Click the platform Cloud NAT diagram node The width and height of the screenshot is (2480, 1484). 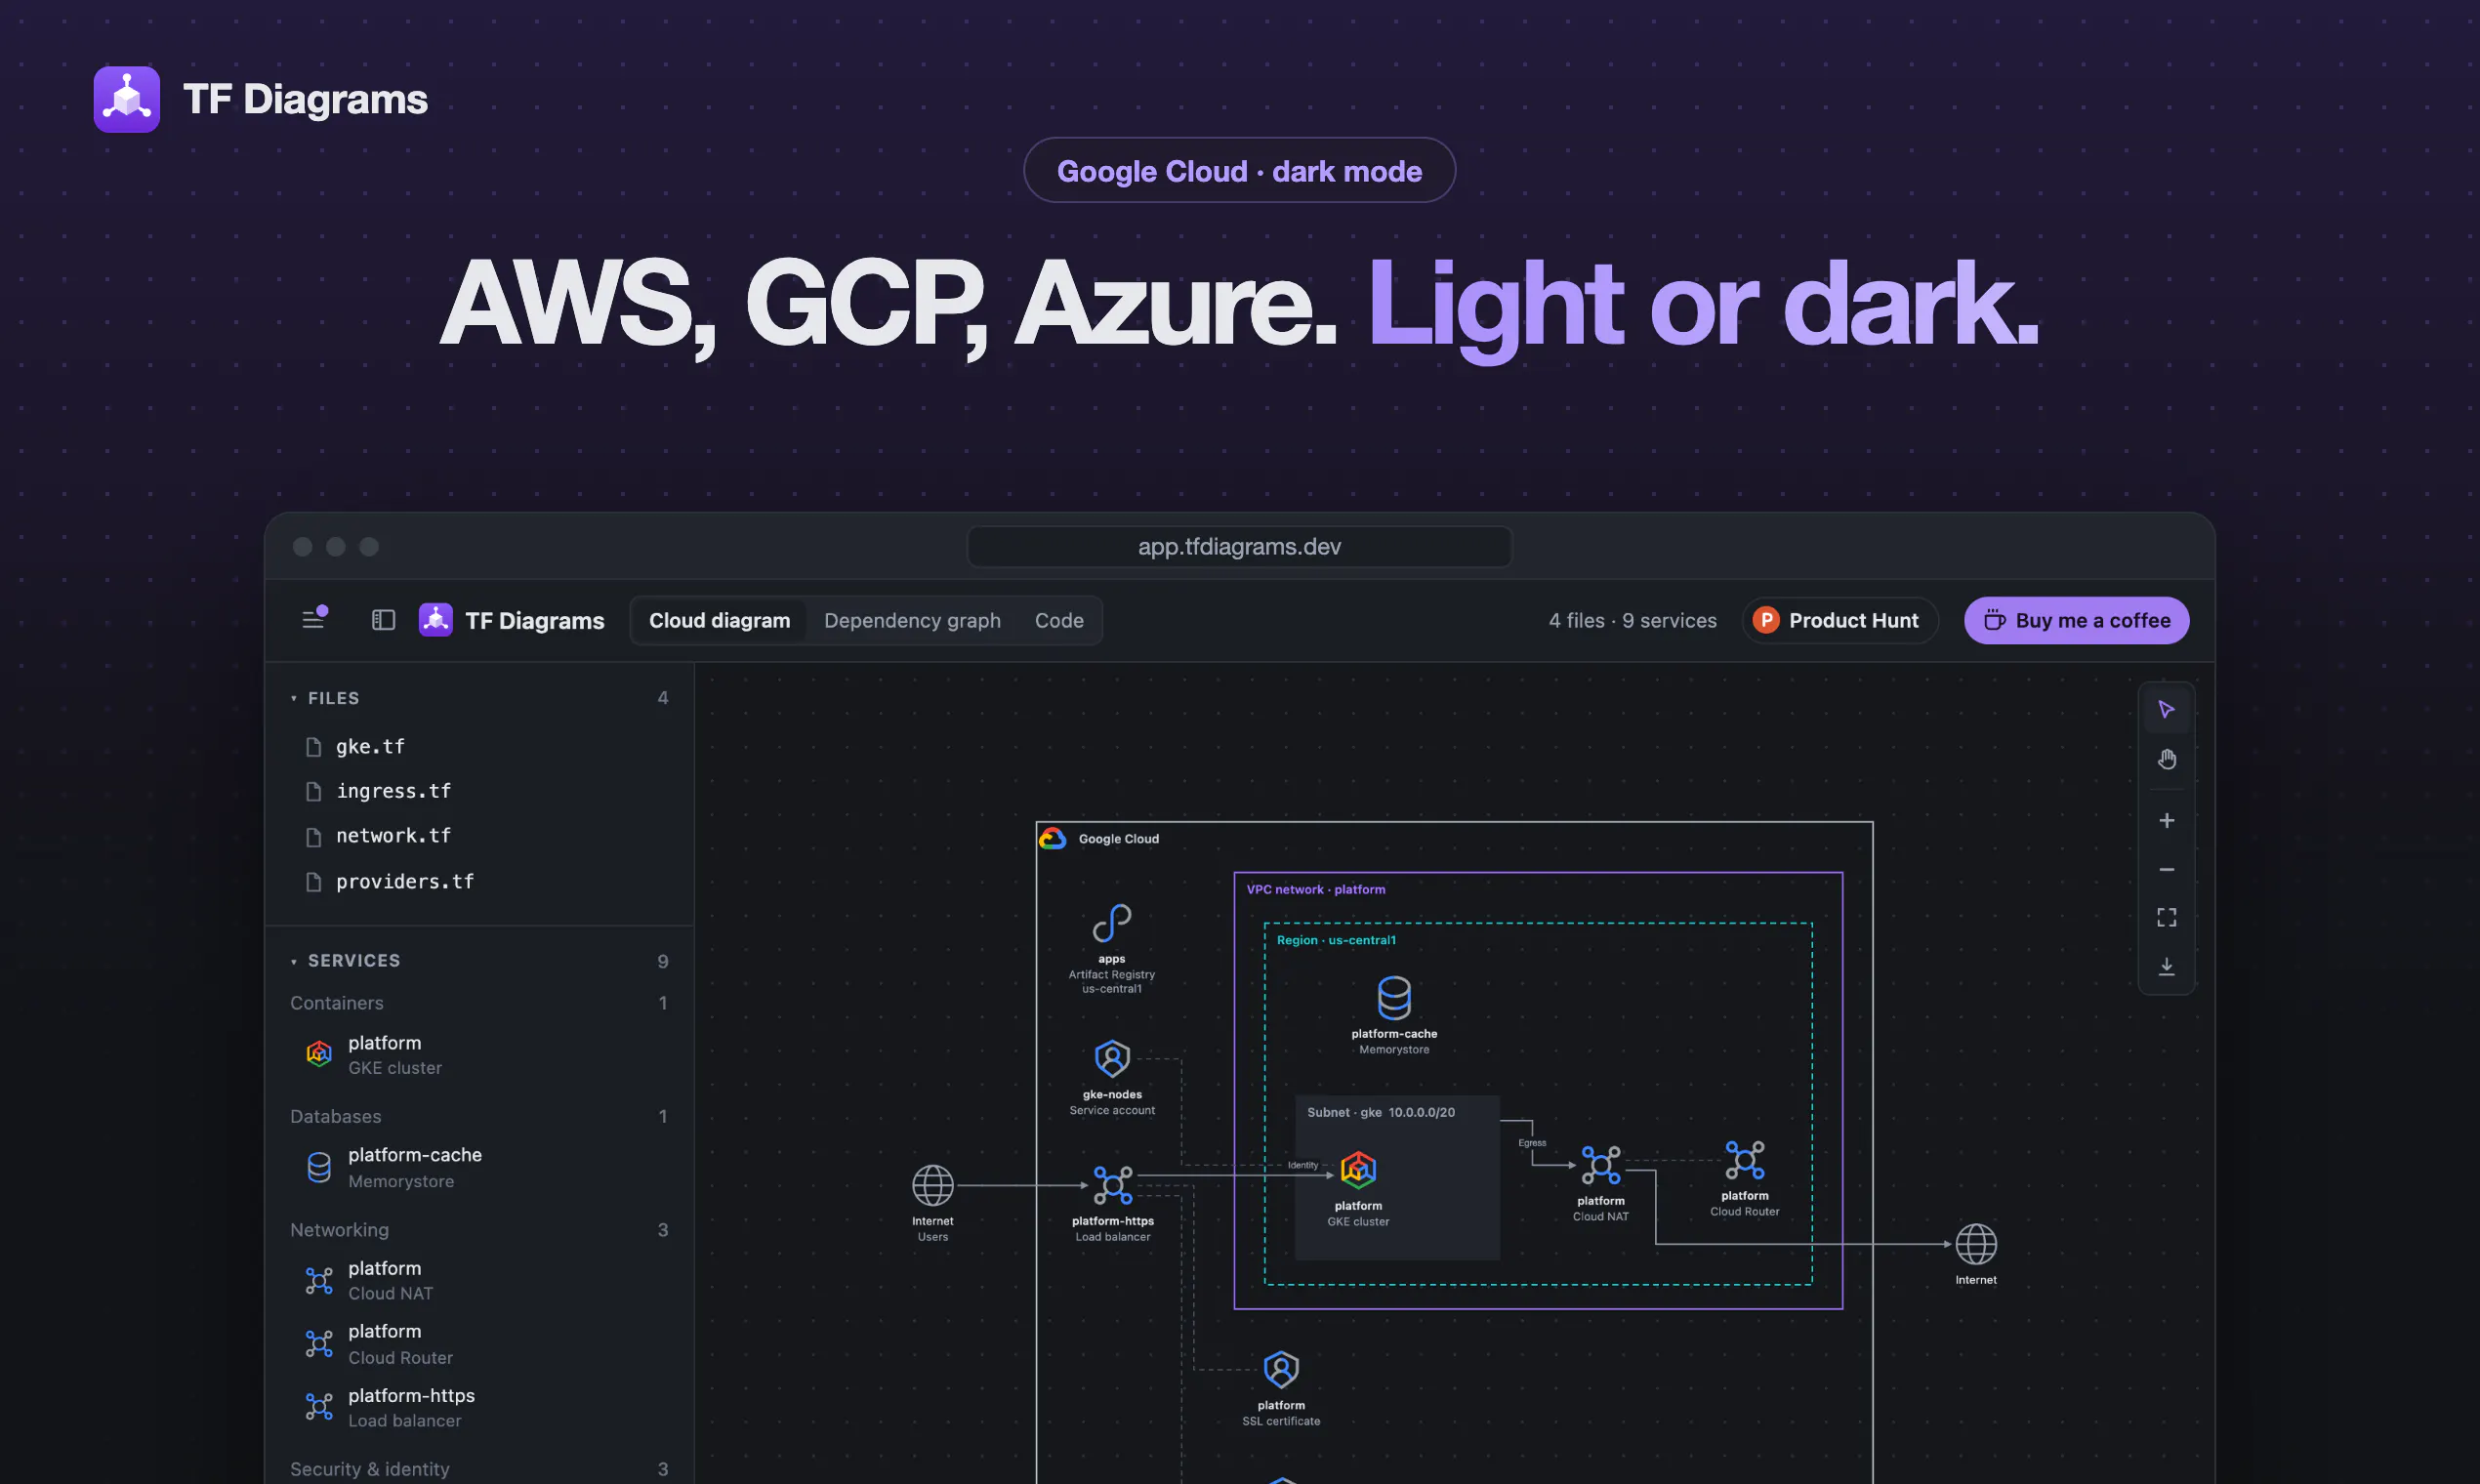pos(1600,1183)
